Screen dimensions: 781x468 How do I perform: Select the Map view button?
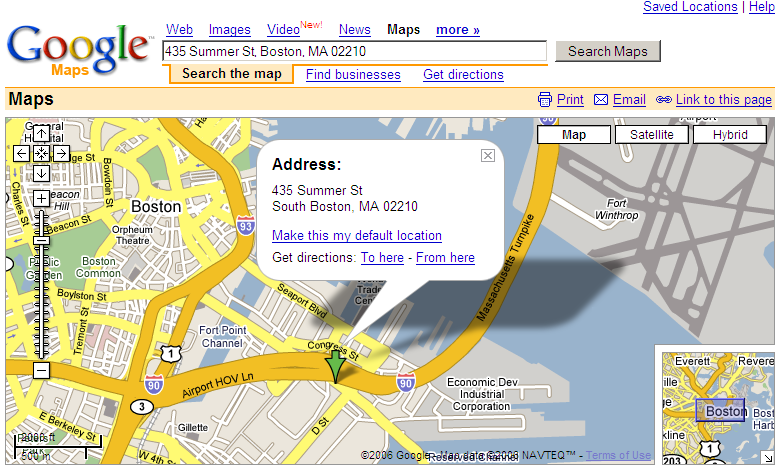tap(574, 135)
